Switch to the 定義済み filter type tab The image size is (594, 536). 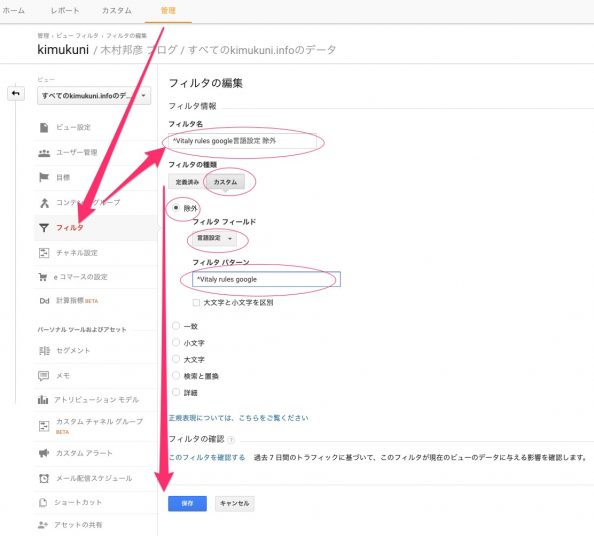point(187,182)
